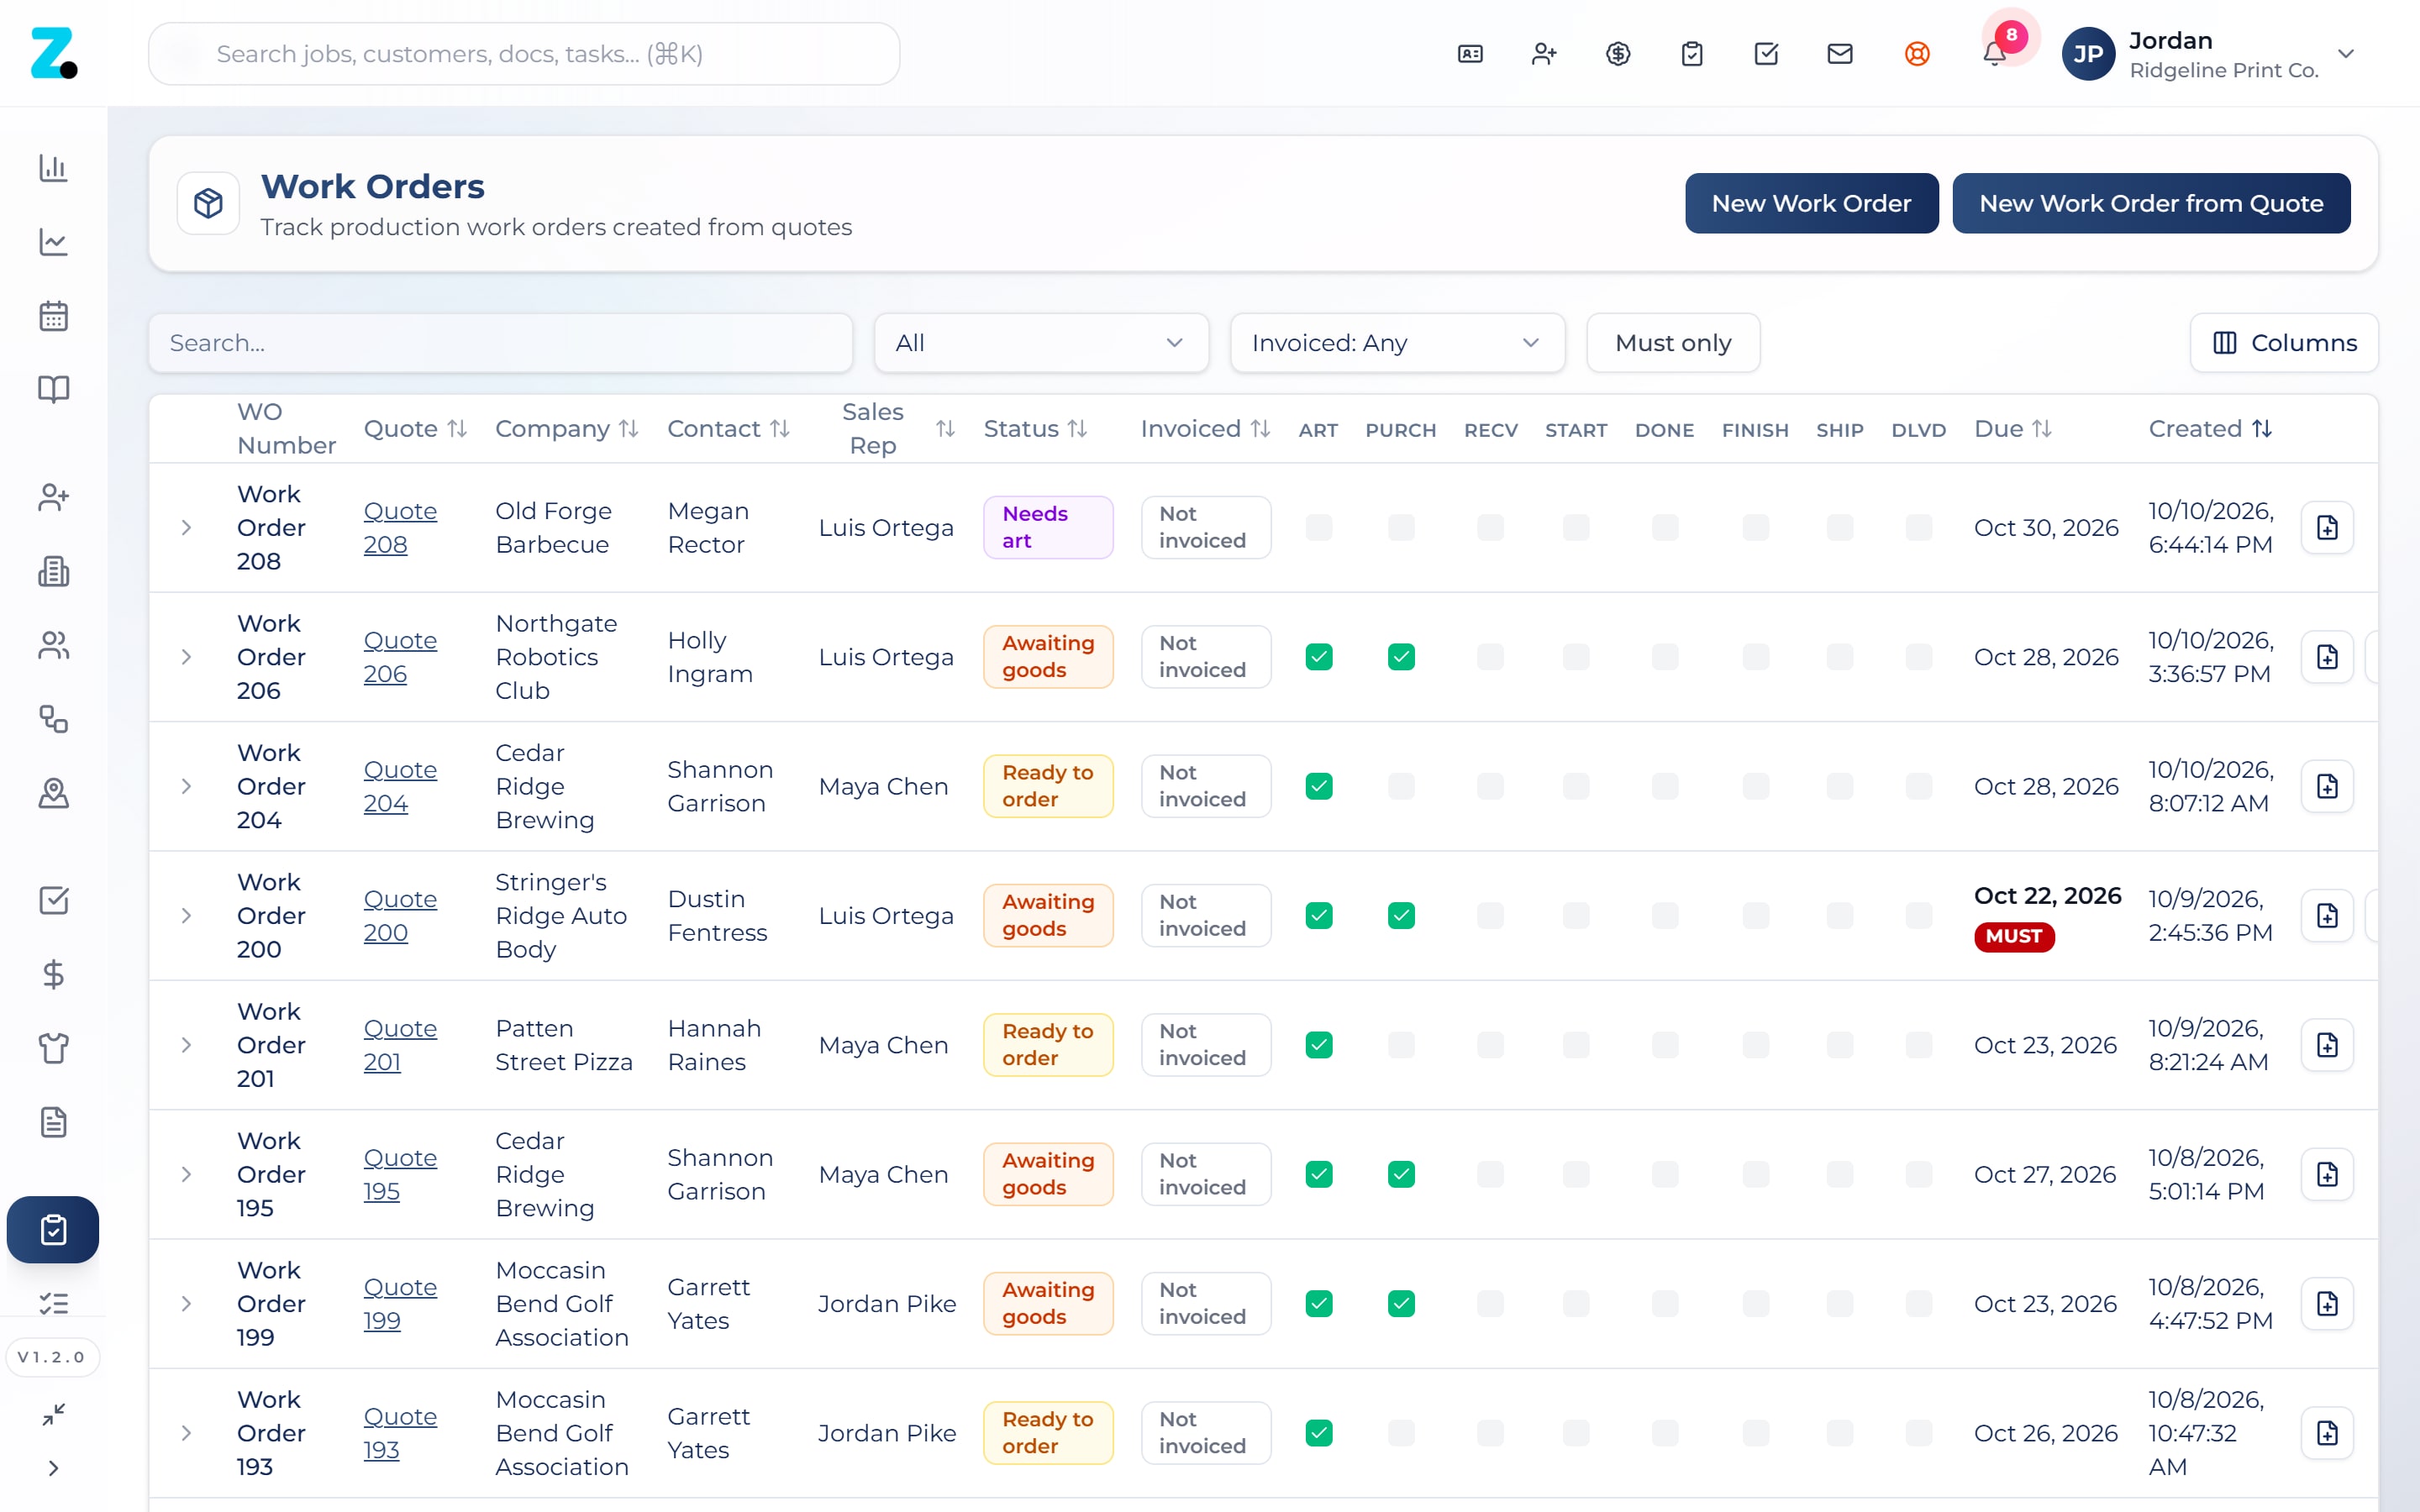Open document icon for Work Order 208

coord(2327,528)
